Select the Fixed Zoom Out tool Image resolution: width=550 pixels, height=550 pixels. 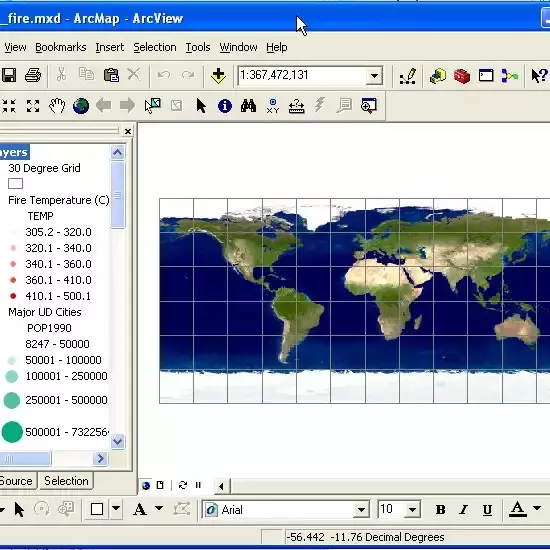33,106
